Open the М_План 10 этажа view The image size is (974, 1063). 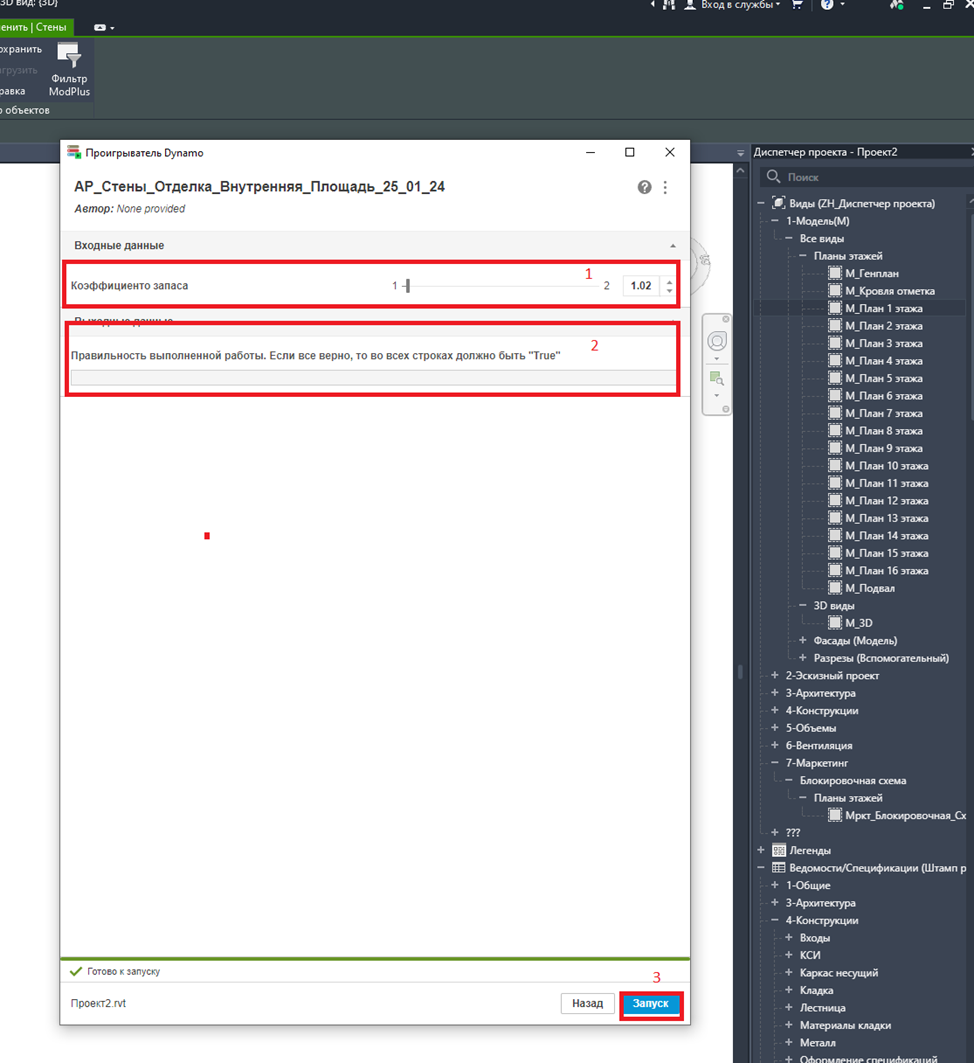(x=887, y=466)
